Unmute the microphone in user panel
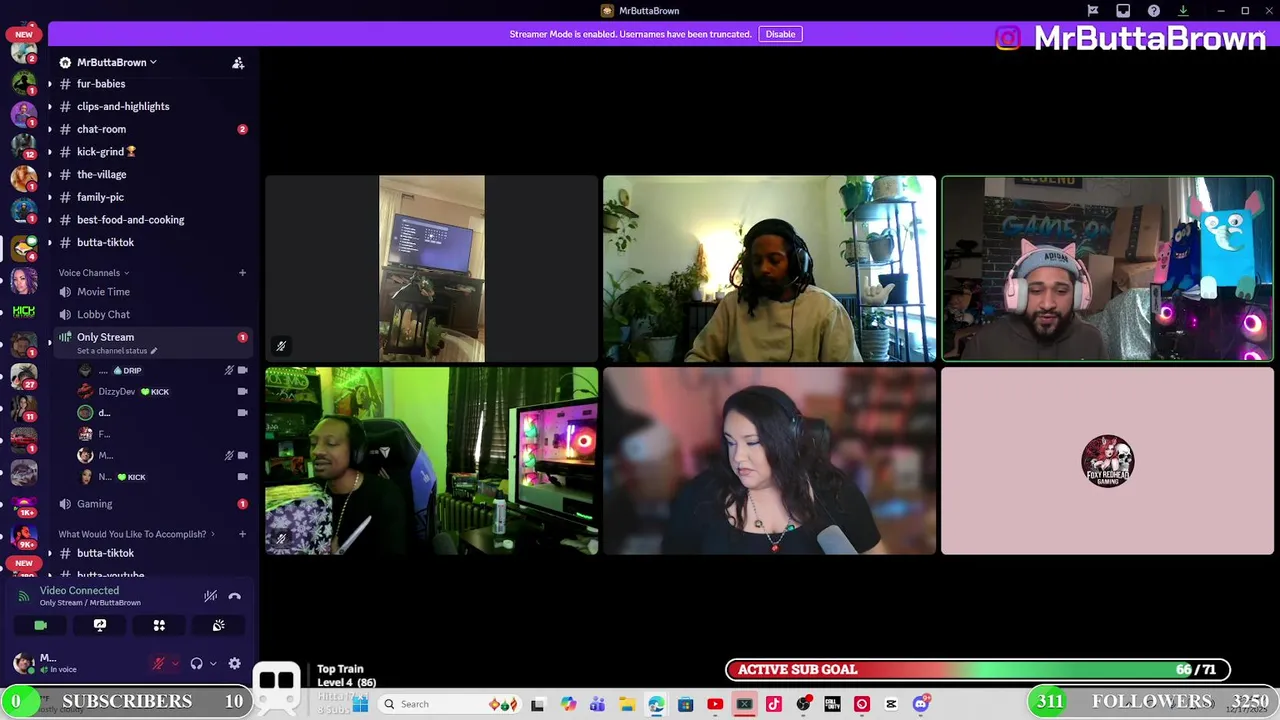 click(x=158, y=663)
